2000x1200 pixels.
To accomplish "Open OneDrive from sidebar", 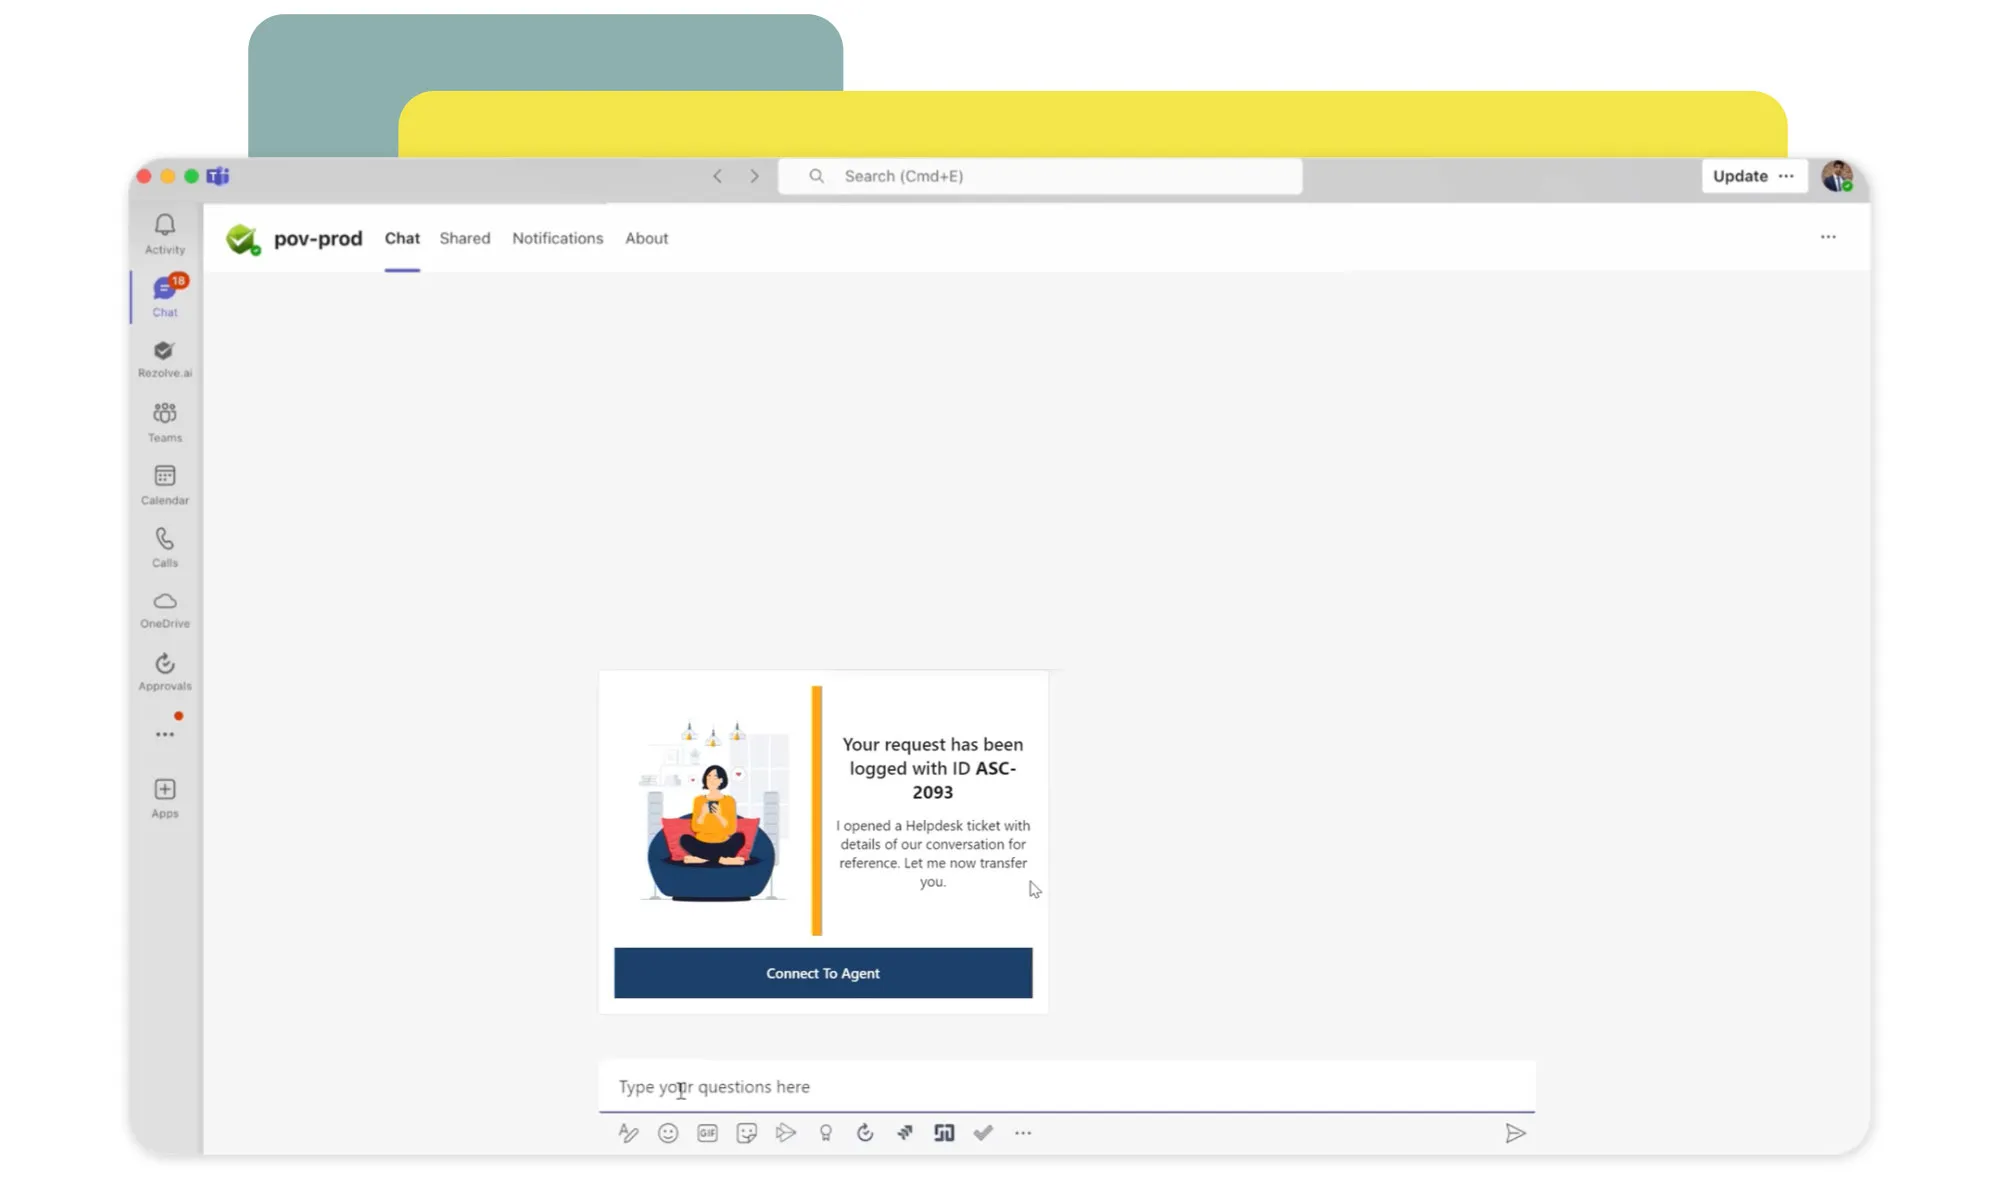I will [165, 609].
